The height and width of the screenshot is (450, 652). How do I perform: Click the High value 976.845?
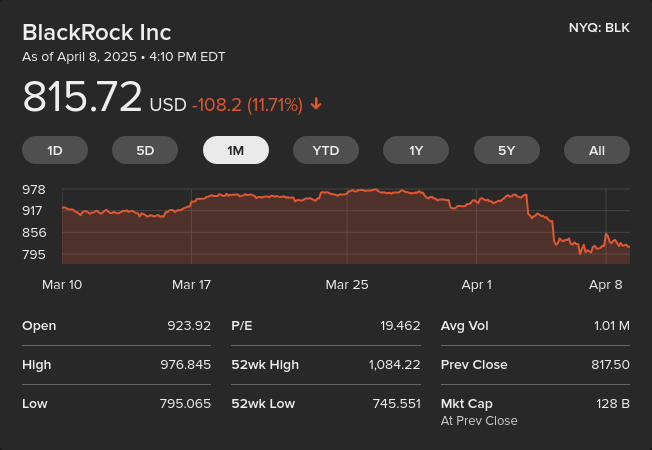click(x=186, y=364)
